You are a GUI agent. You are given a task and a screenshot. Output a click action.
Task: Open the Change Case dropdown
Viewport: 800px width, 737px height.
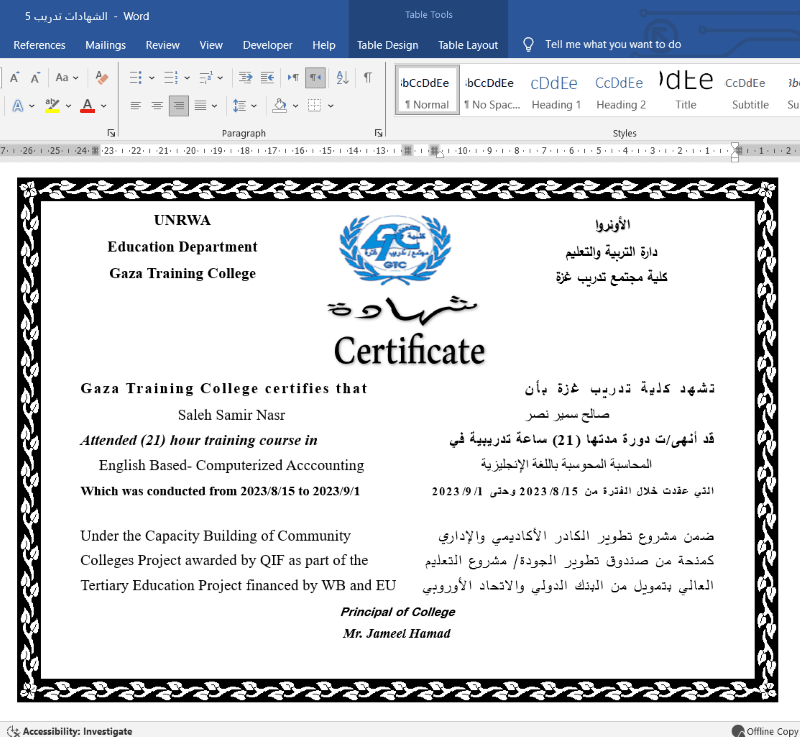pyautogui.click(x=67, y=77)
